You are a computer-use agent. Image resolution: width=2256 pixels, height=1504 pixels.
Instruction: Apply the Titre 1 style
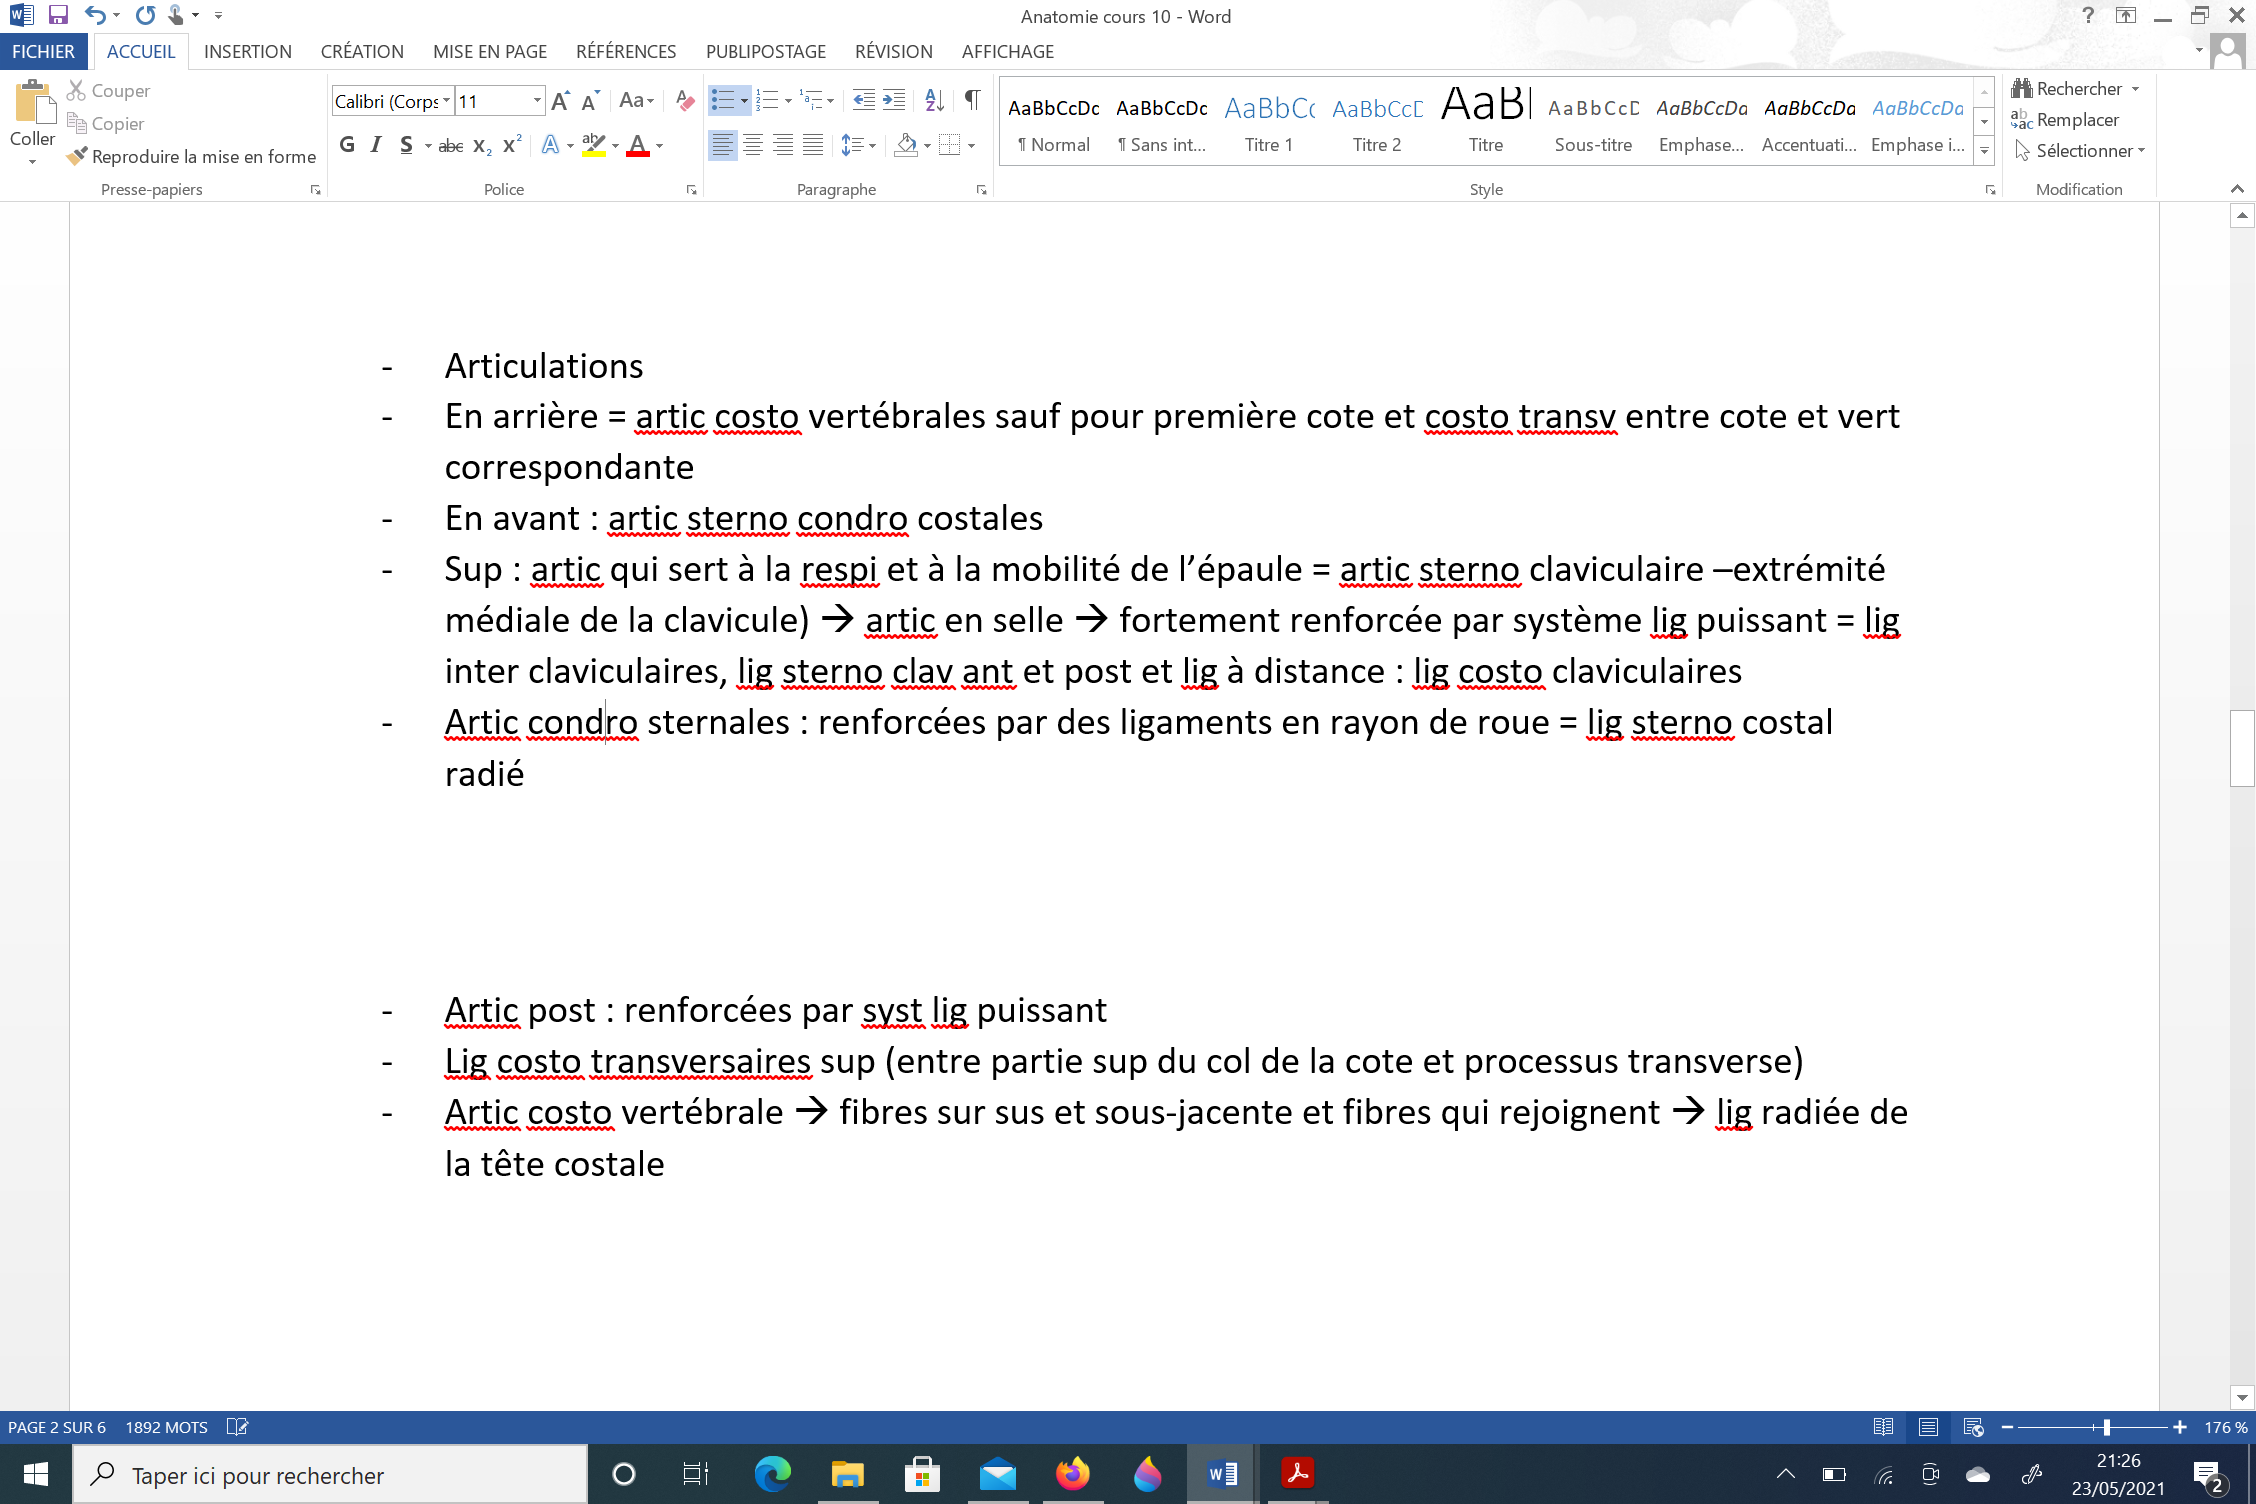[x=1268, y=123]
